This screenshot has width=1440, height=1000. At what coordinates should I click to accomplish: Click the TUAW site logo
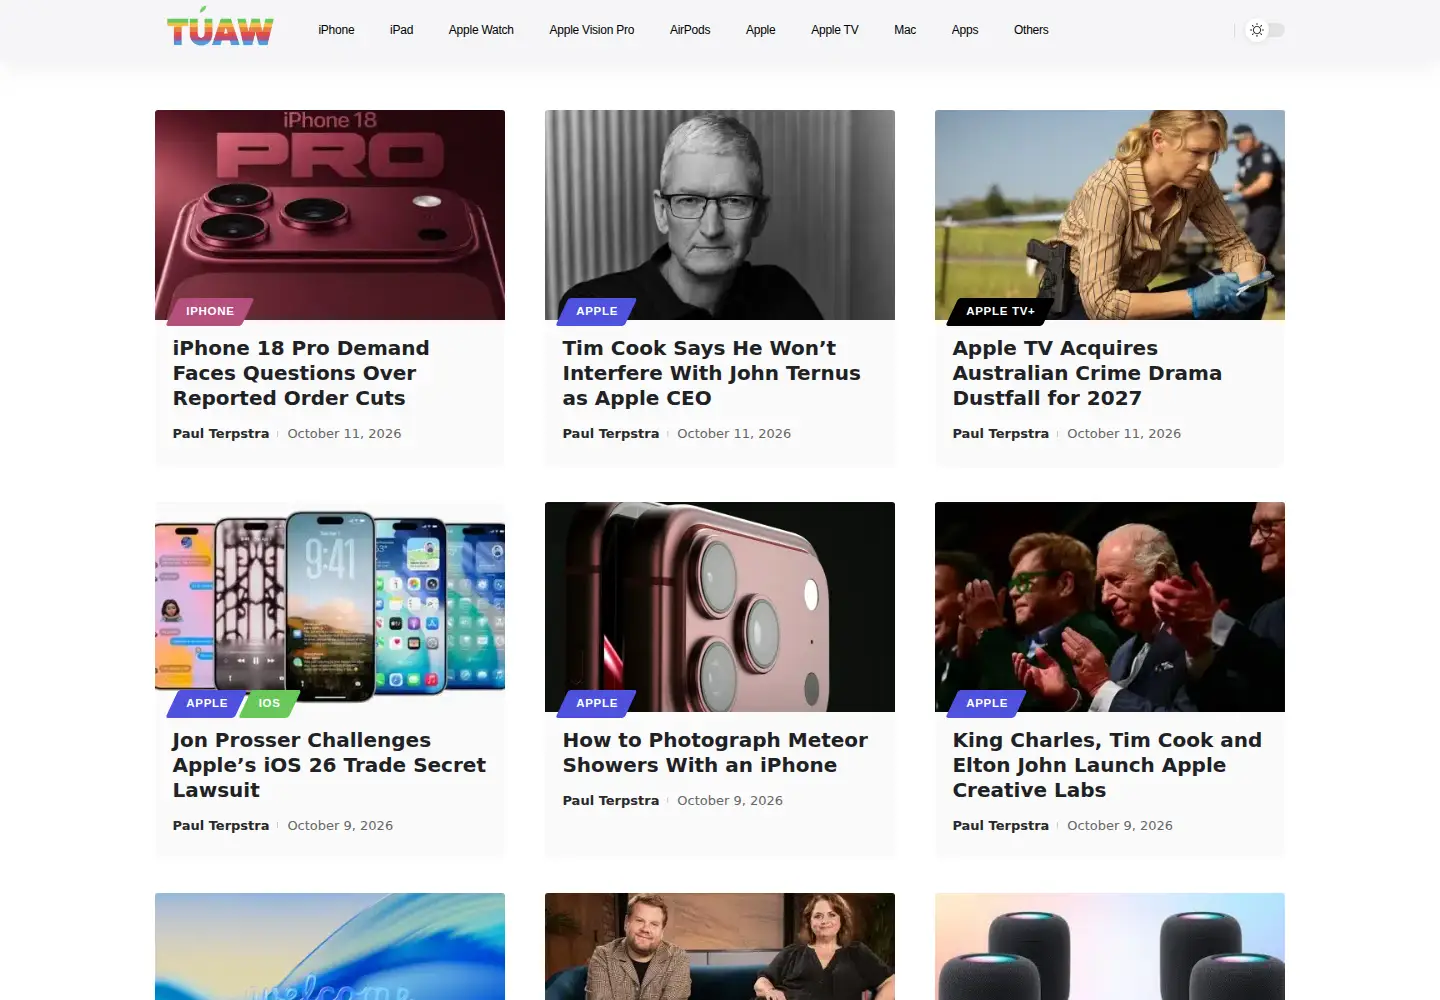pos(220,27)
